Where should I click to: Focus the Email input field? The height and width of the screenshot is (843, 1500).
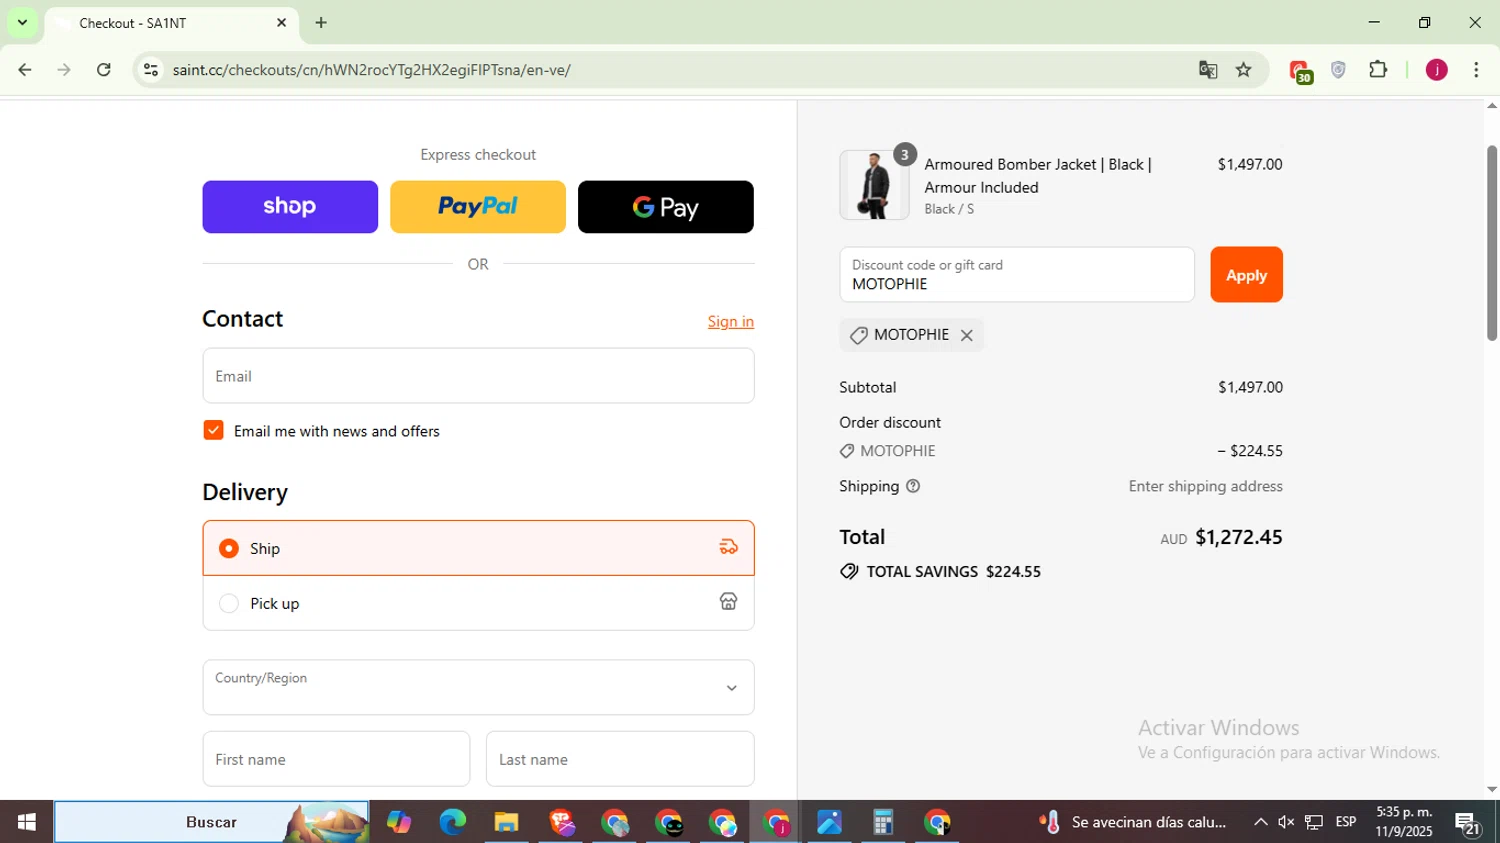(478, 376)
